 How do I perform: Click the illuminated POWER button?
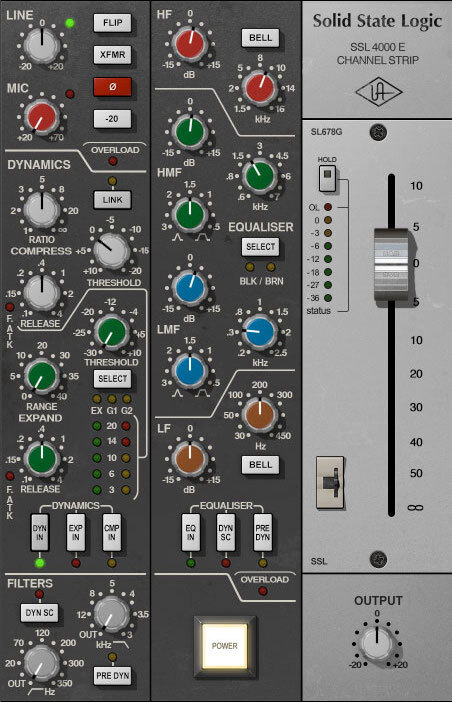(x=225, y=646)
